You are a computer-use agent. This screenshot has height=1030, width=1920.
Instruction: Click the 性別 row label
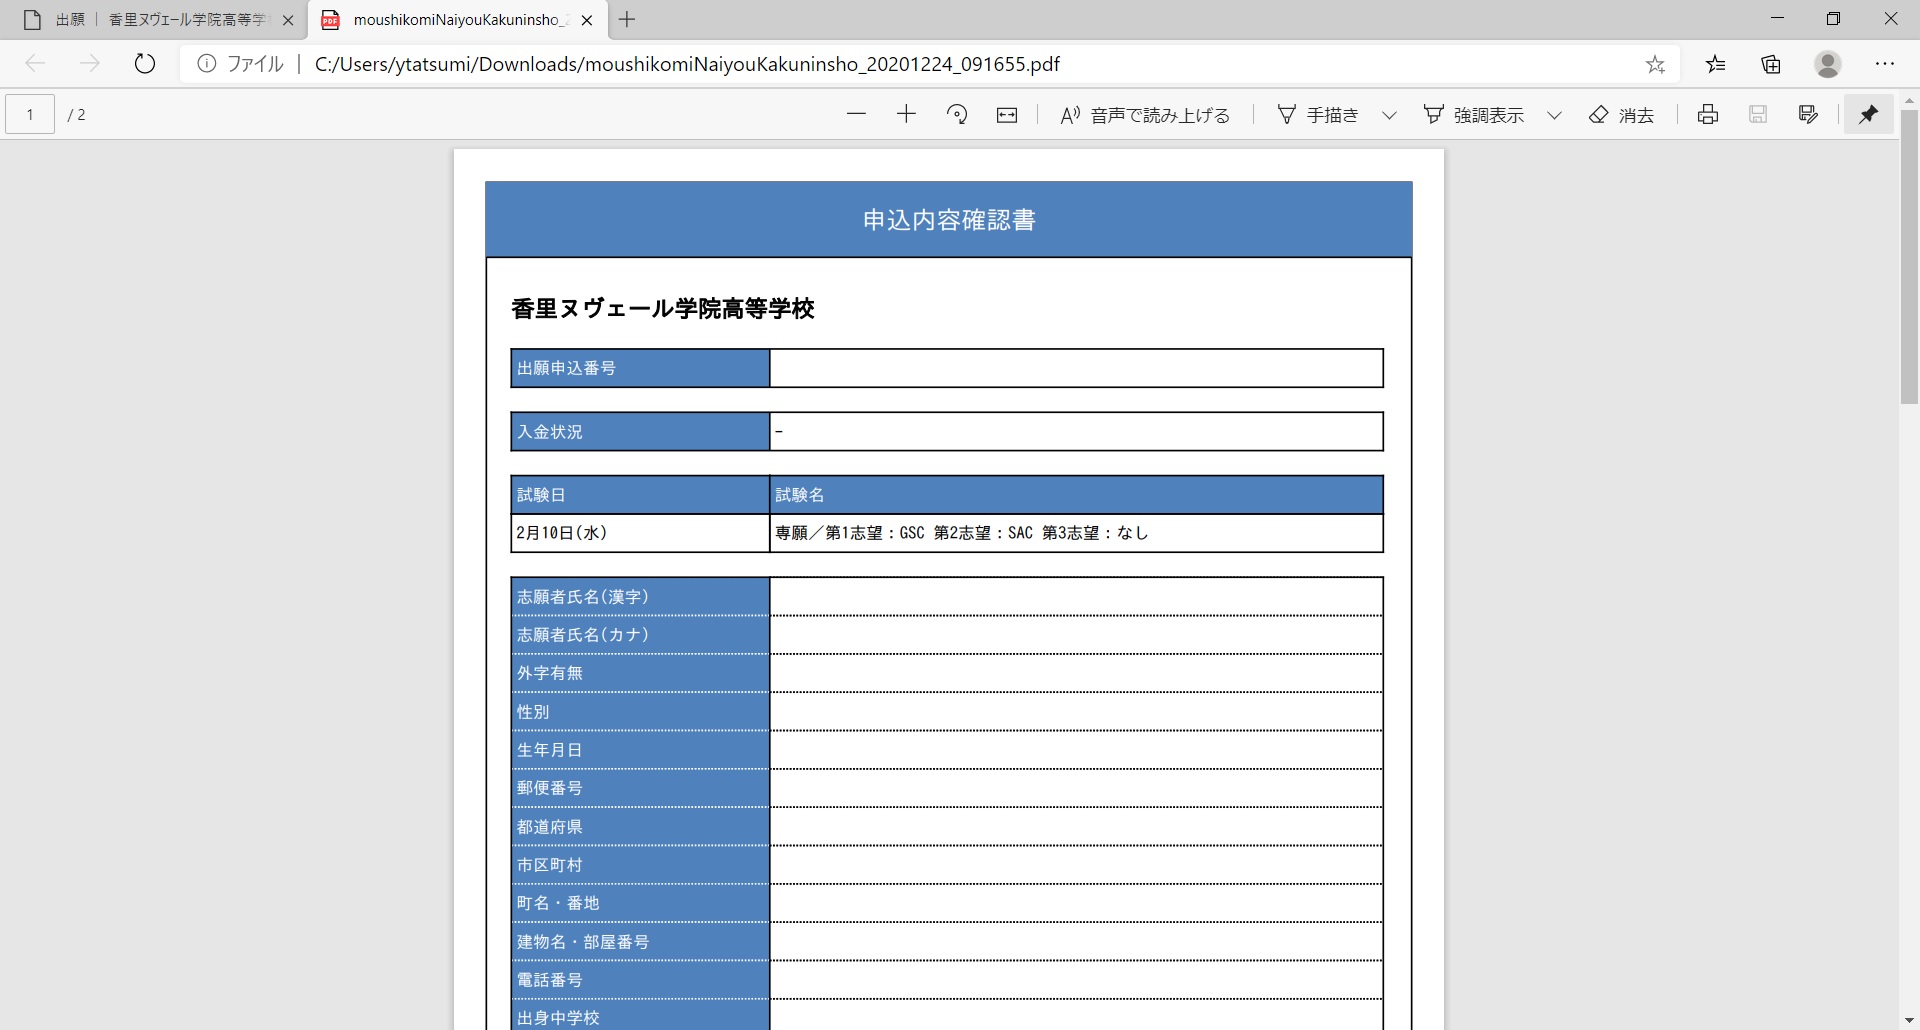(x=640, y=712)
